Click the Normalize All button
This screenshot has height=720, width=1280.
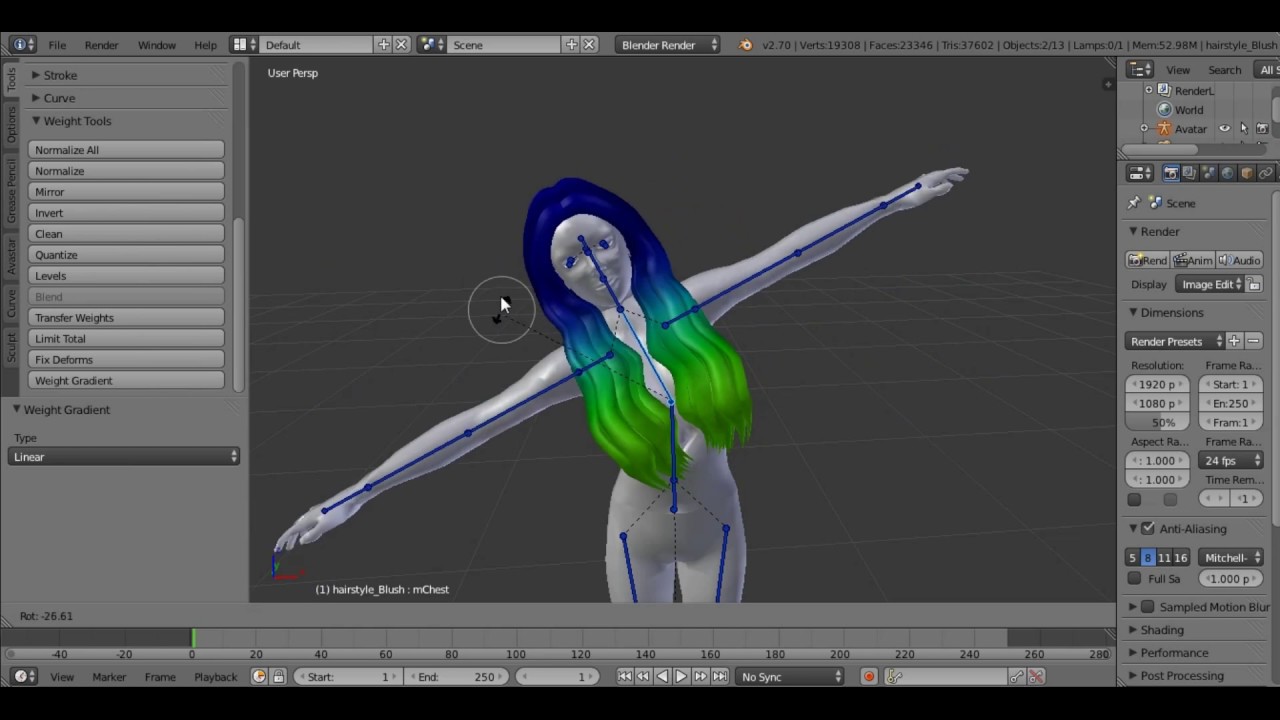[126, 150]
